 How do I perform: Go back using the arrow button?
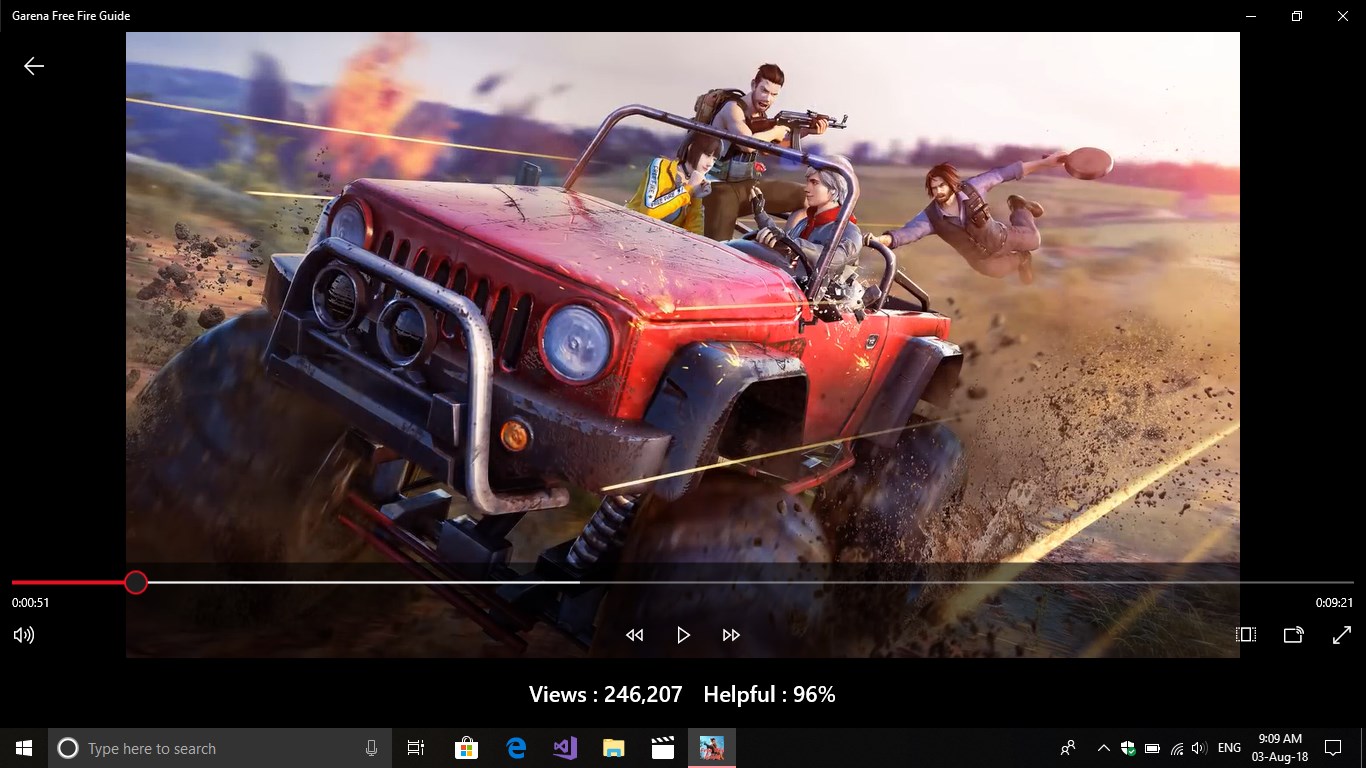click(34, 66)
